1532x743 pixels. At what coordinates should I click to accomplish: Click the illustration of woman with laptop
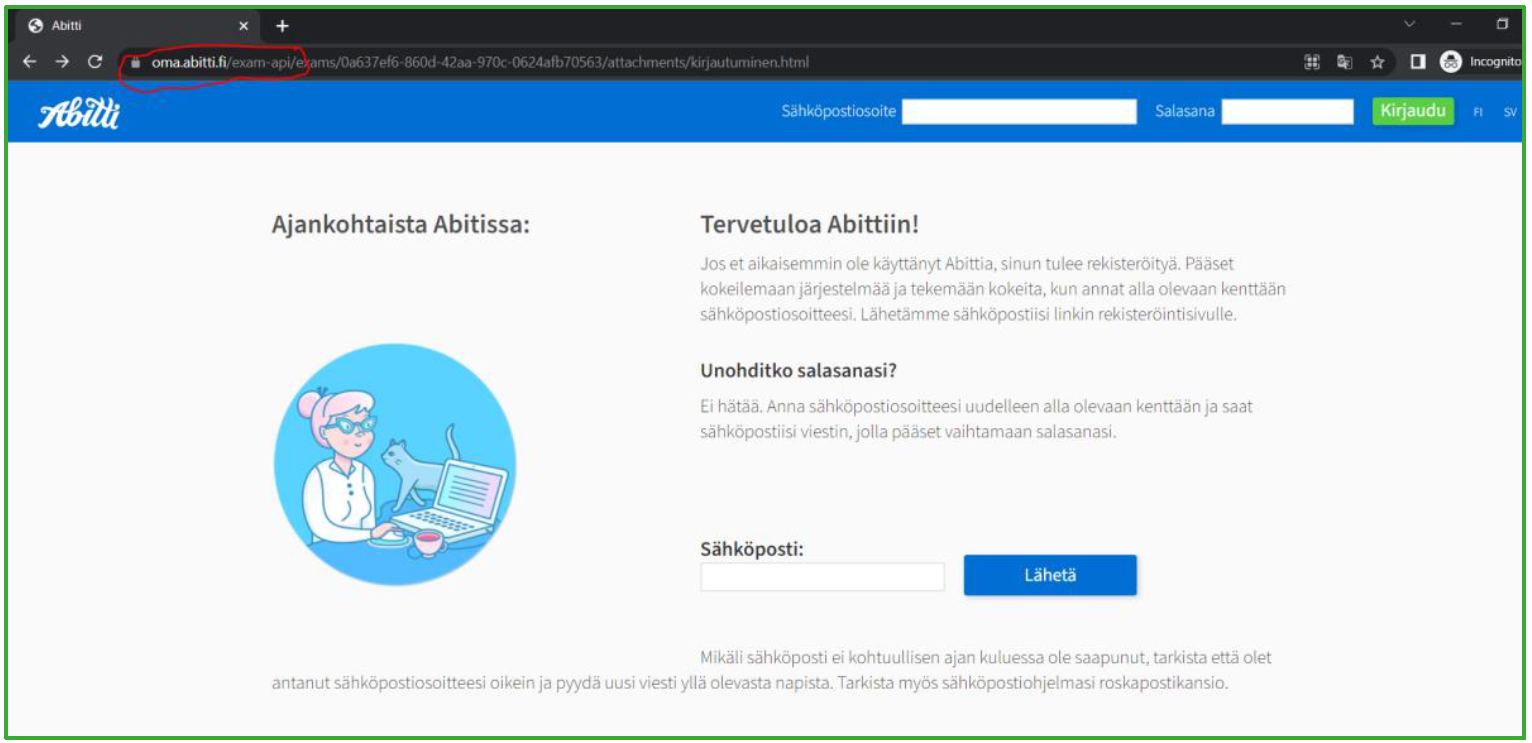coord(395,465)
